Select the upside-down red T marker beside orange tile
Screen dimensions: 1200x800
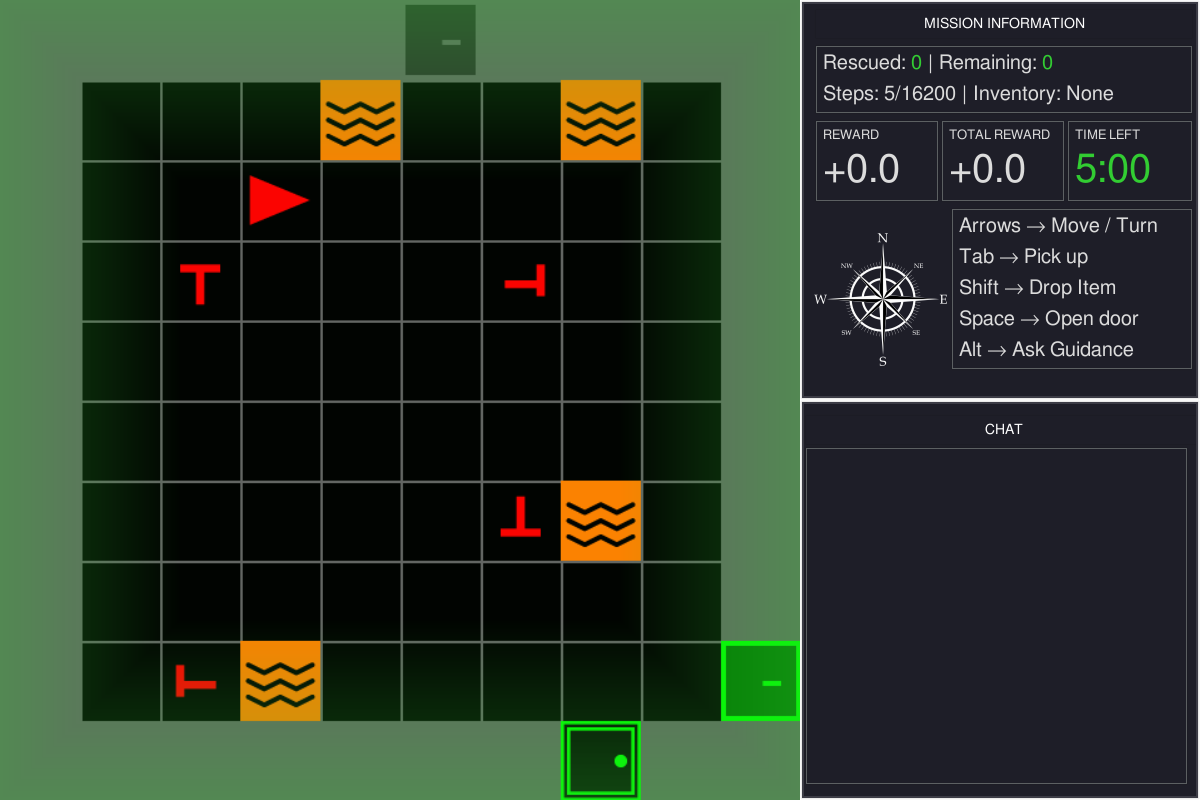tap(521, 516)
